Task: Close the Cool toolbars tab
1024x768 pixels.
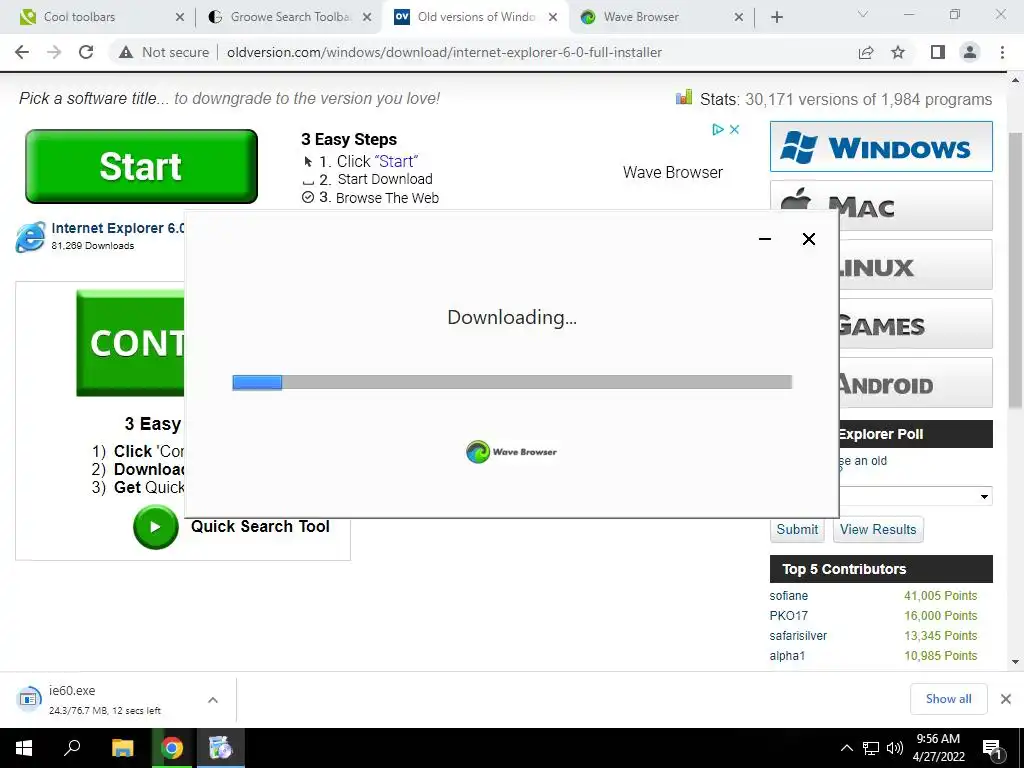Action: point(180,17)
